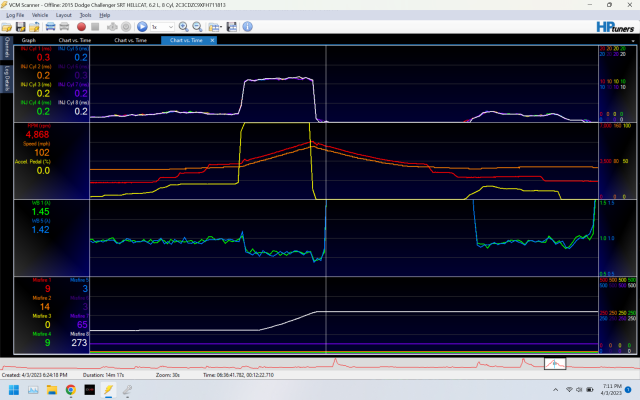This screenshot has width=640, height=400.
Task: Open the Log File menu
Action: [x=15, y=16]
